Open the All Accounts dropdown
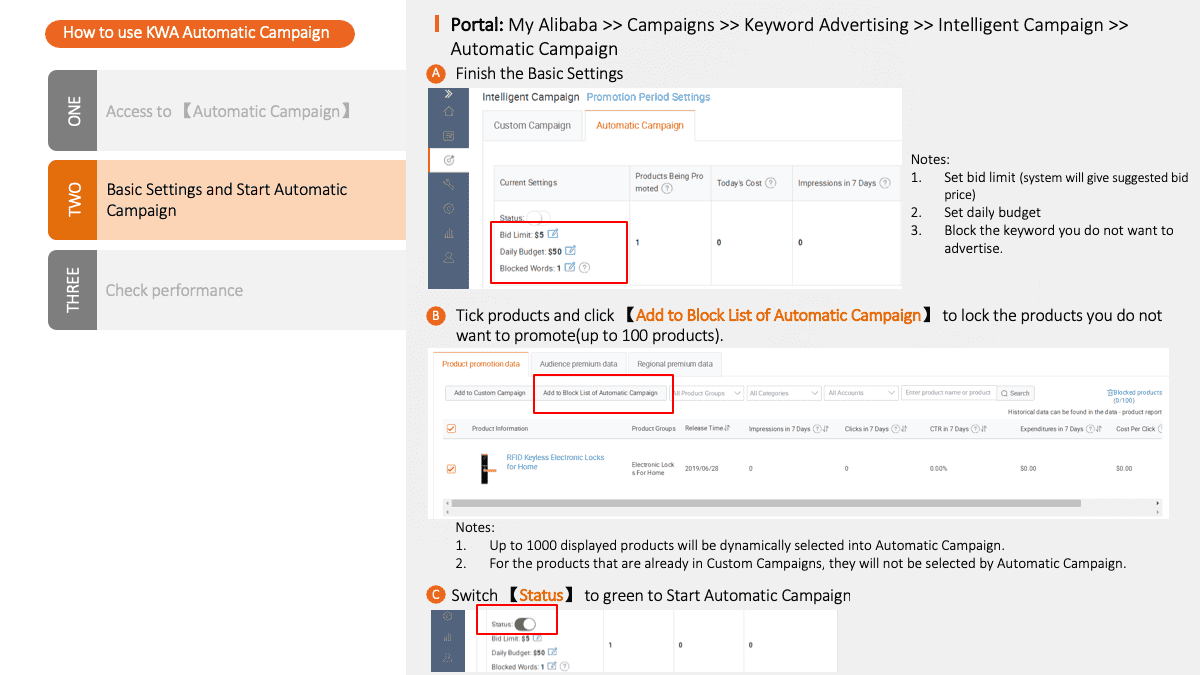 (862, 393)
